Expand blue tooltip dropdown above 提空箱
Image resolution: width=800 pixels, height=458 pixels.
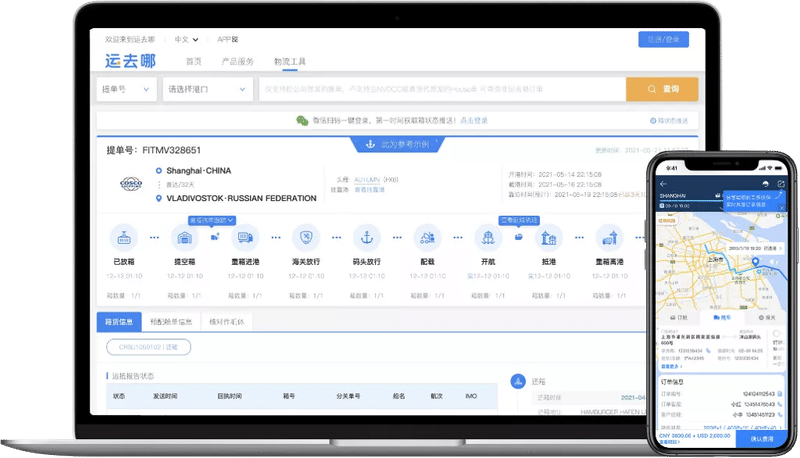pos(212,220)
